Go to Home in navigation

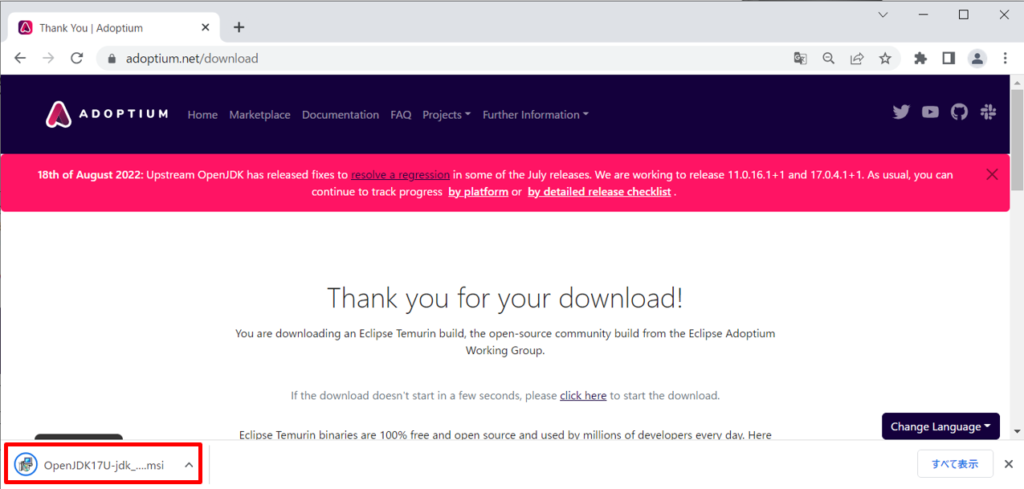pos(202,114)
